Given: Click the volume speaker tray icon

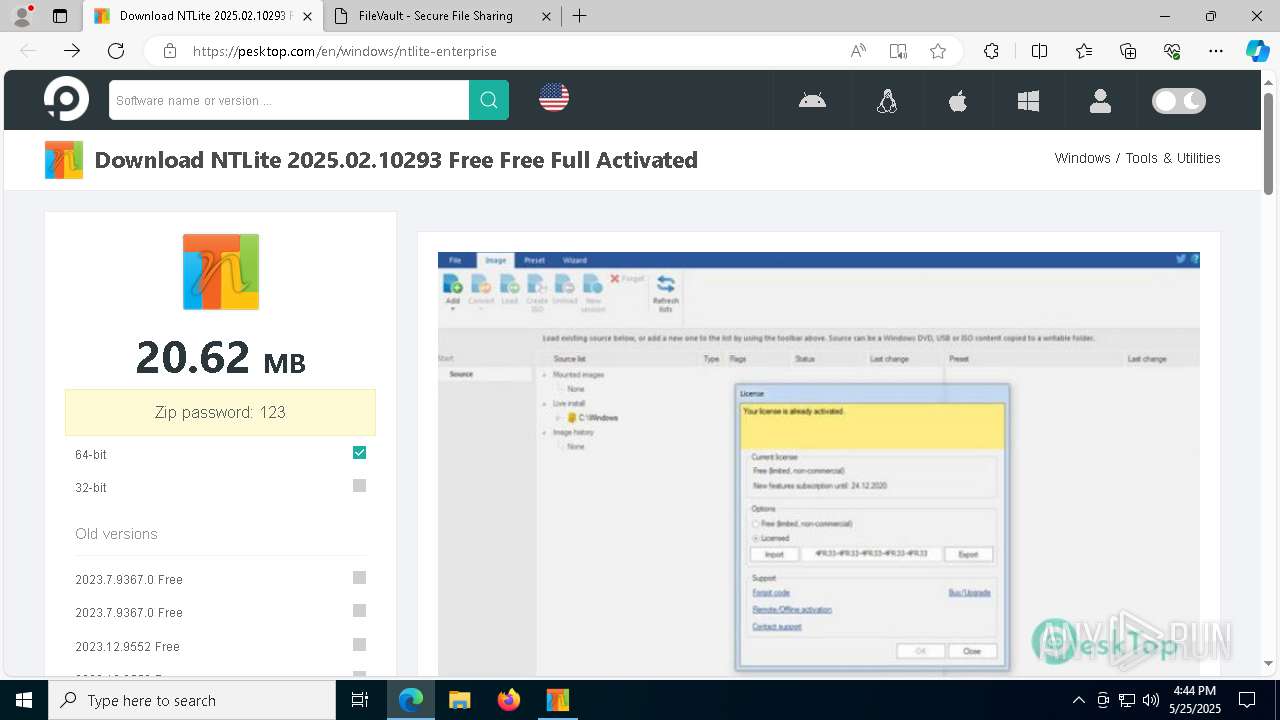Looking at the screenshot, I should pos(1151,700).
